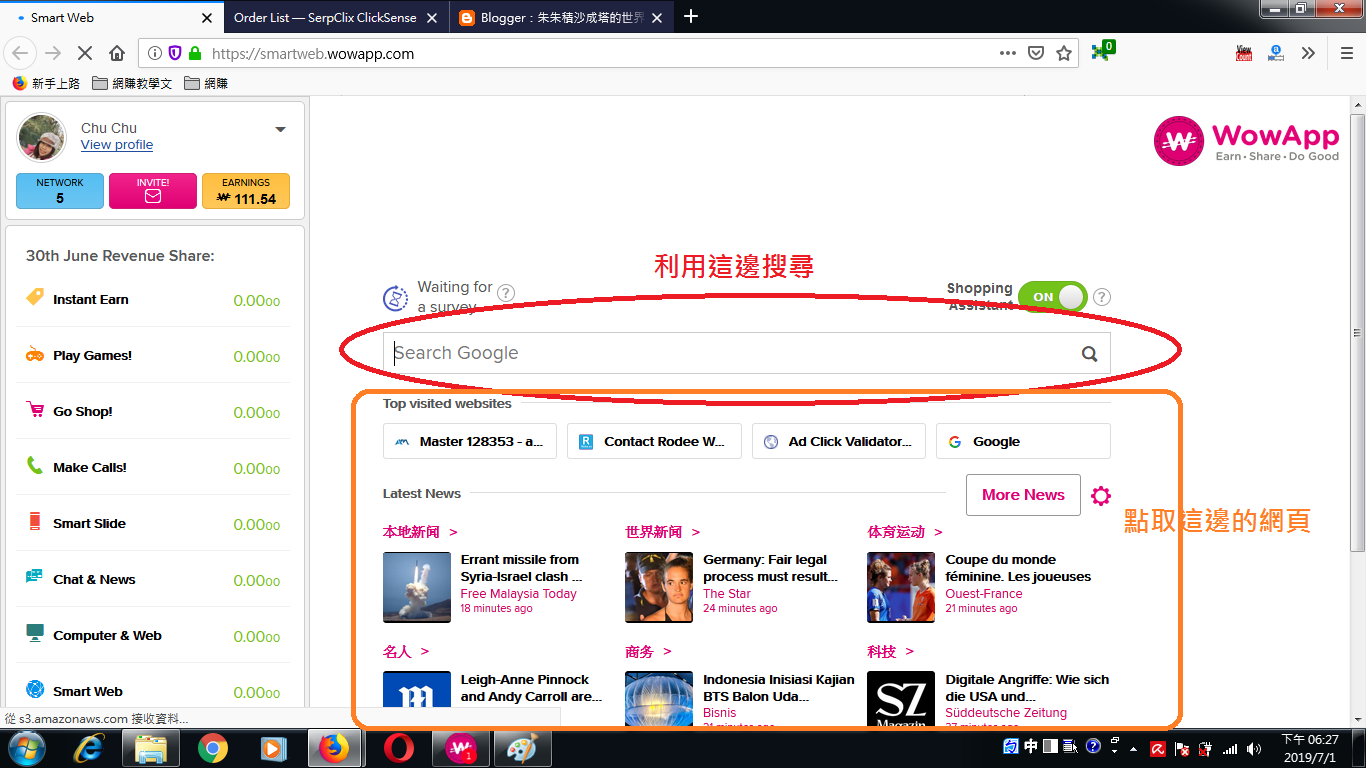
Task: Expand the 名人 news category
Action: (406, 652)
